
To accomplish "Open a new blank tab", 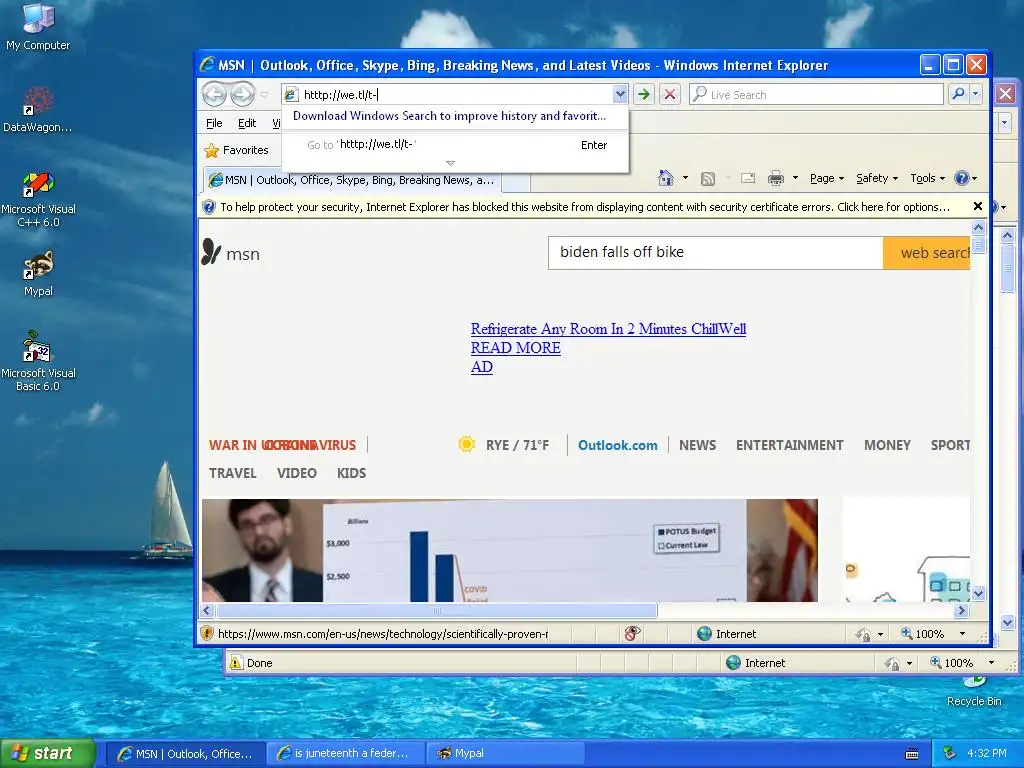I will point(515,182).
